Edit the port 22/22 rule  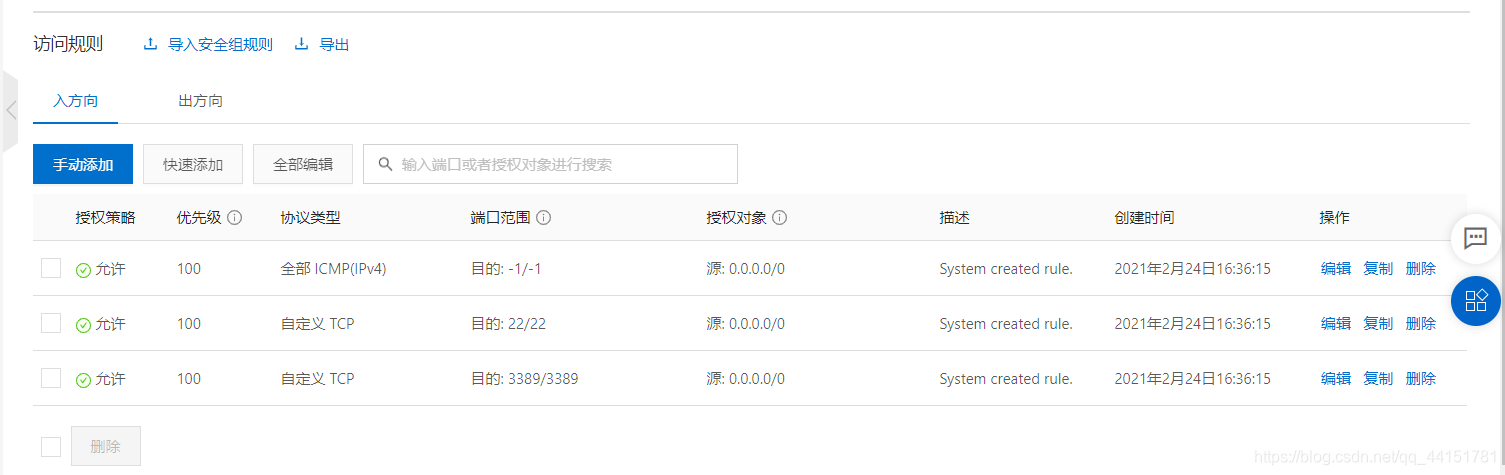pos(1336,323)
